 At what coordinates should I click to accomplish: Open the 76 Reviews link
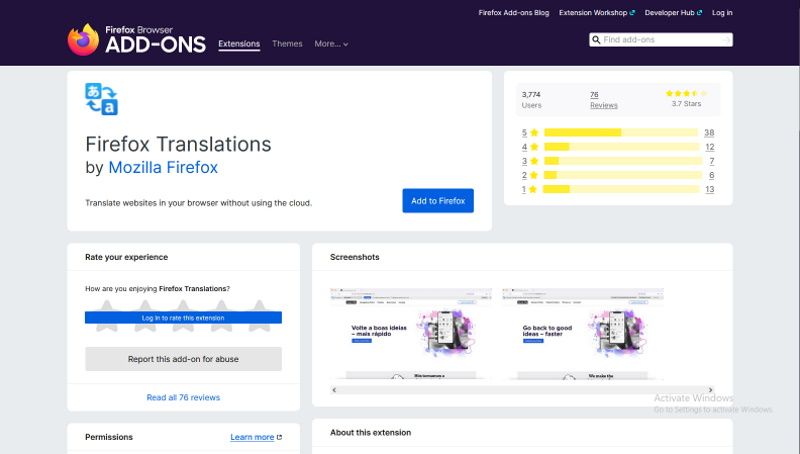point(604,100)
